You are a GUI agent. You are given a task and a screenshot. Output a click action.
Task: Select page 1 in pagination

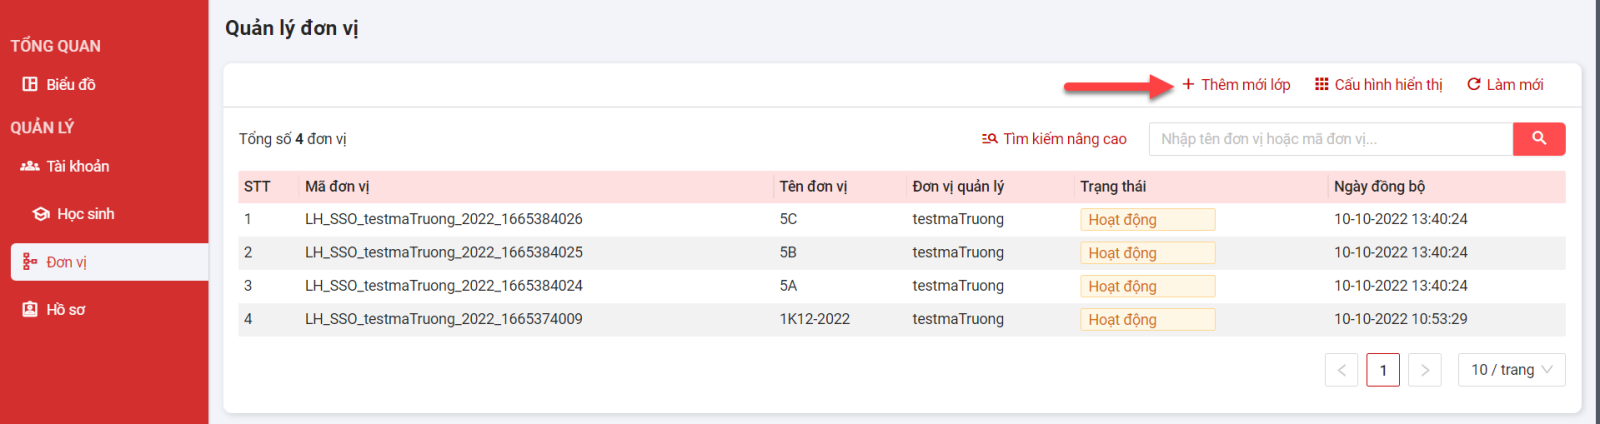coord(1383,370)
